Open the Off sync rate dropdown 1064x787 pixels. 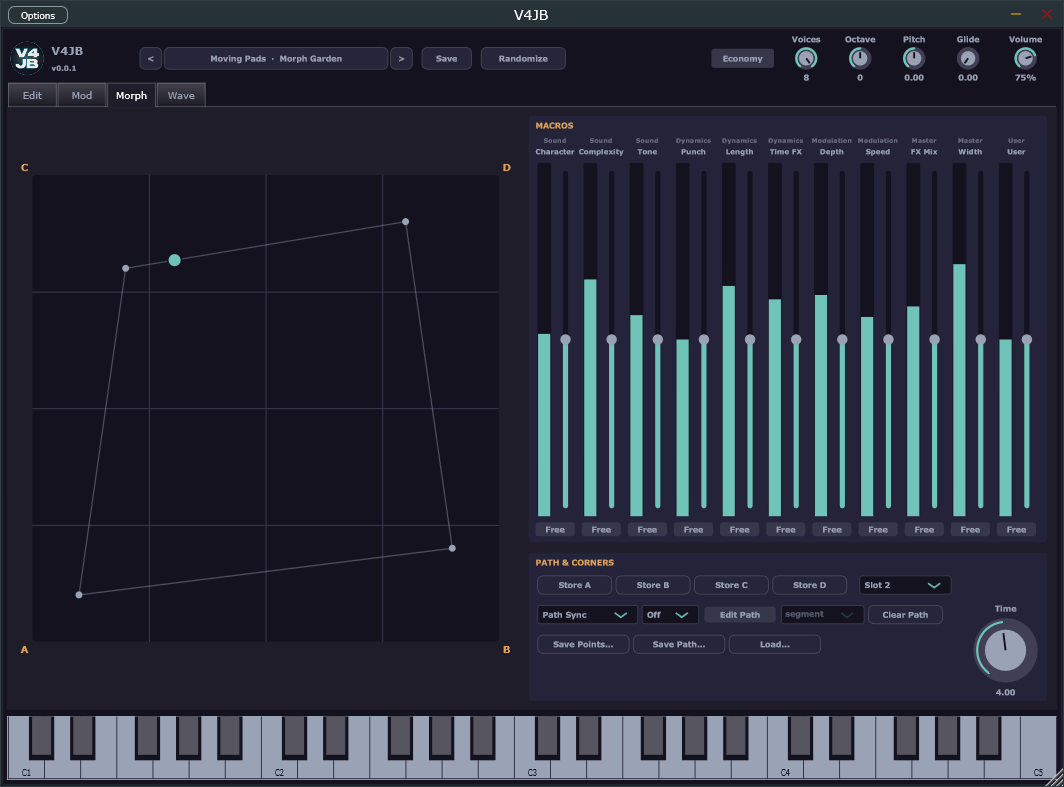[x=670, y=615]
